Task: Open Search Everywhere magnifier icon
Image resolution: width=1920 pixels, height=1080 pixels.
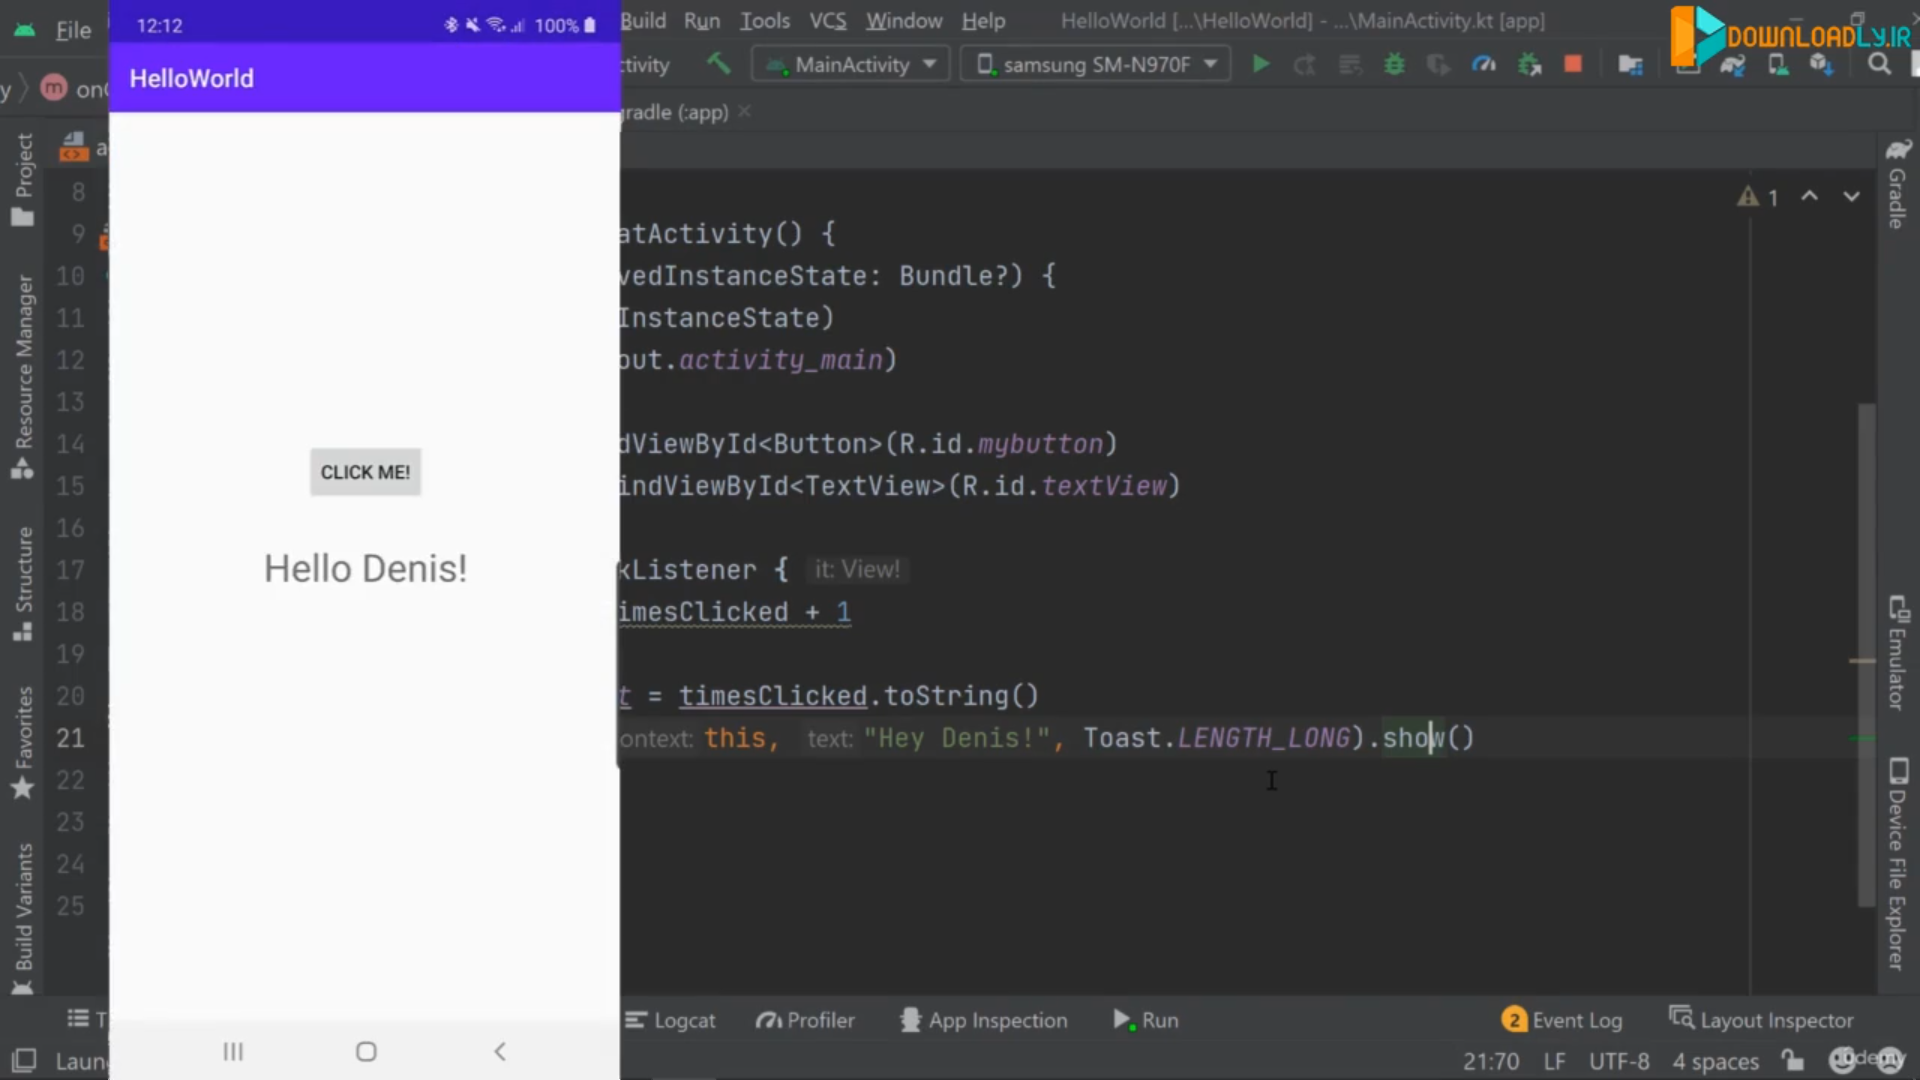Action: (1879, 65)
